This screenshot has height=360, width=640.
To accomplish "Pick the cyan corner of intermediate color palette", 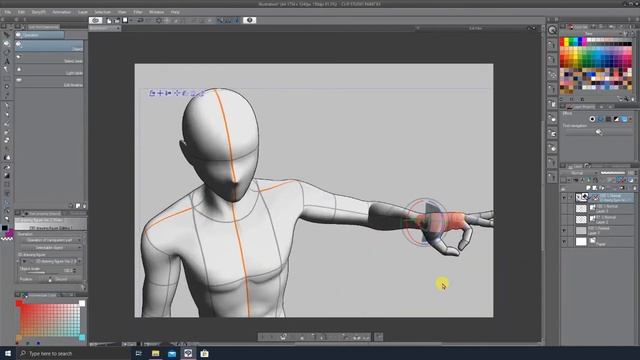I will coord(82,338).
